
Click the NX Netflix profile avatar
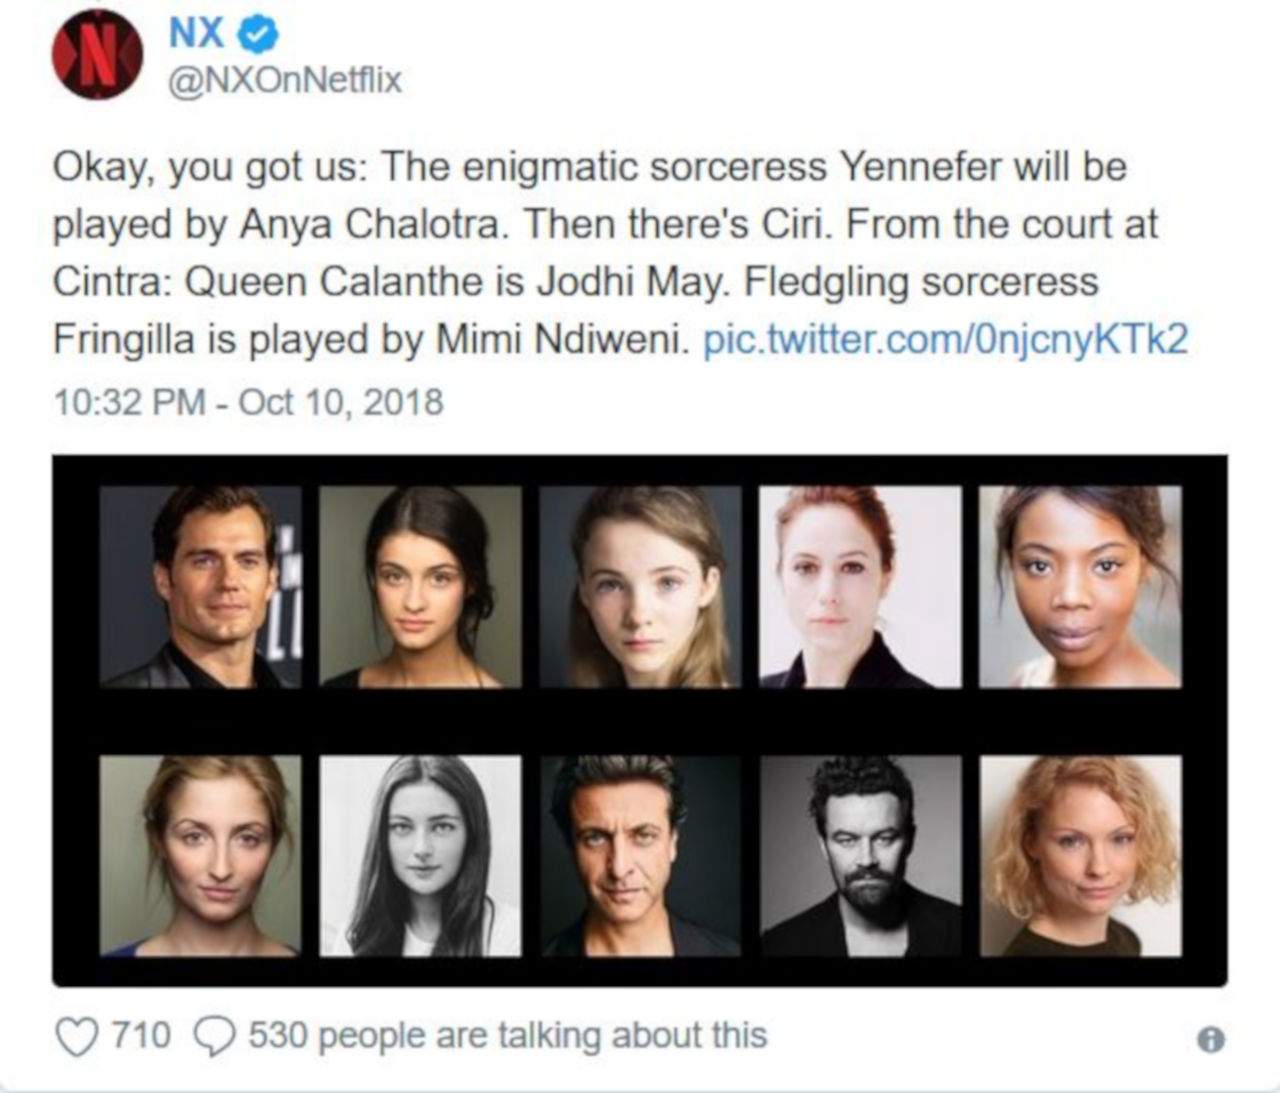point(97,55)
